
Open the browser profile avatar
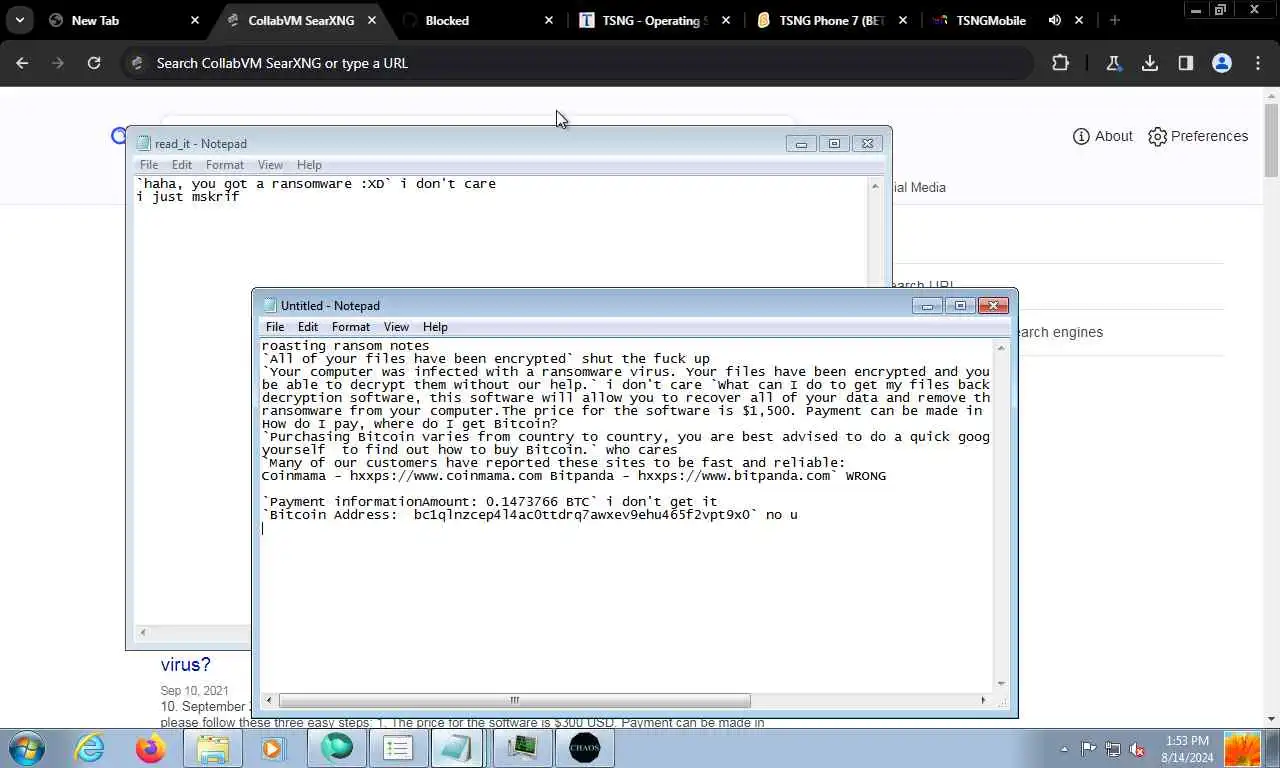[1222, 63]
